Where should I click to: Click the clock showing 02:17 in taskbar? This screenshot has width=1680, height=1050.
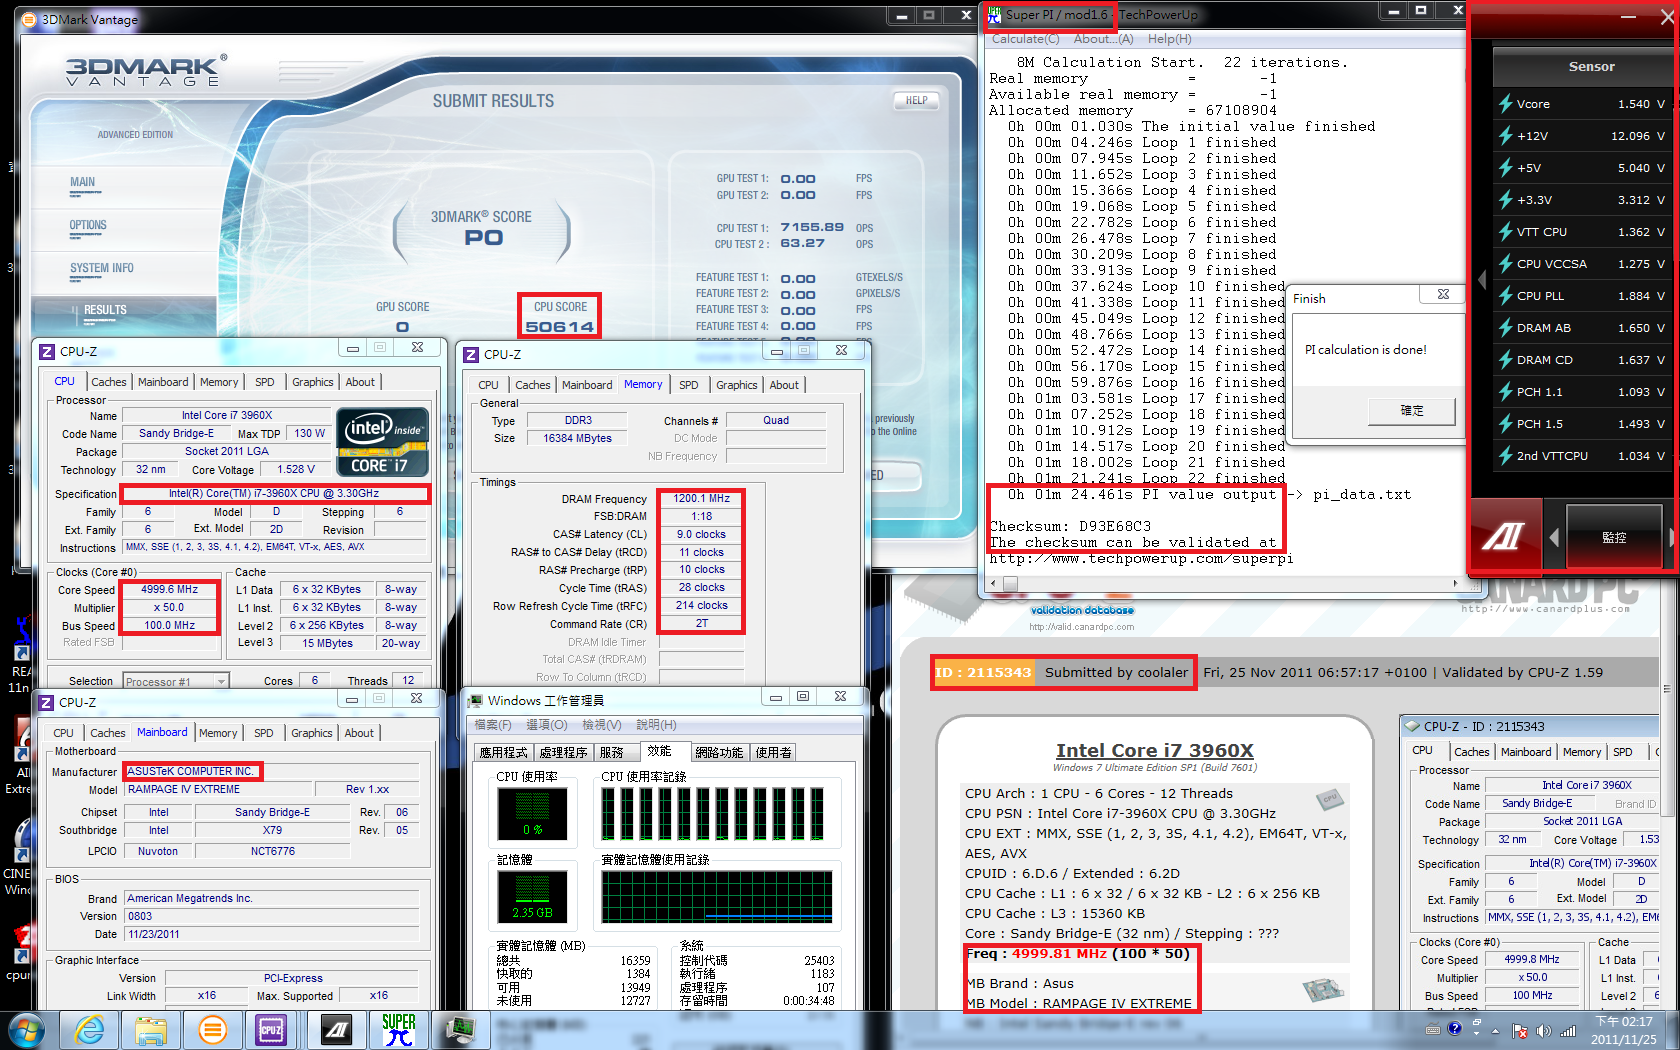1624,1030
